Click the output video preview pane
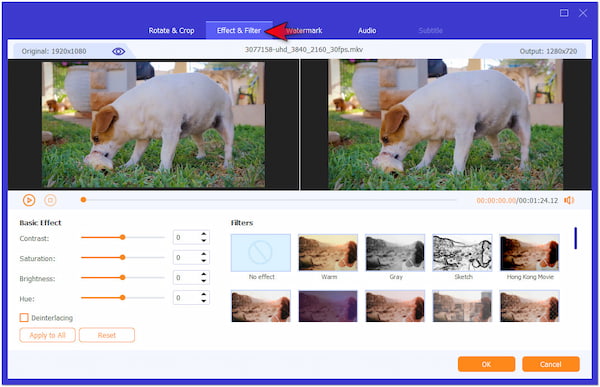The width and height of the screenshot is (600, 387). click(446, 124)
